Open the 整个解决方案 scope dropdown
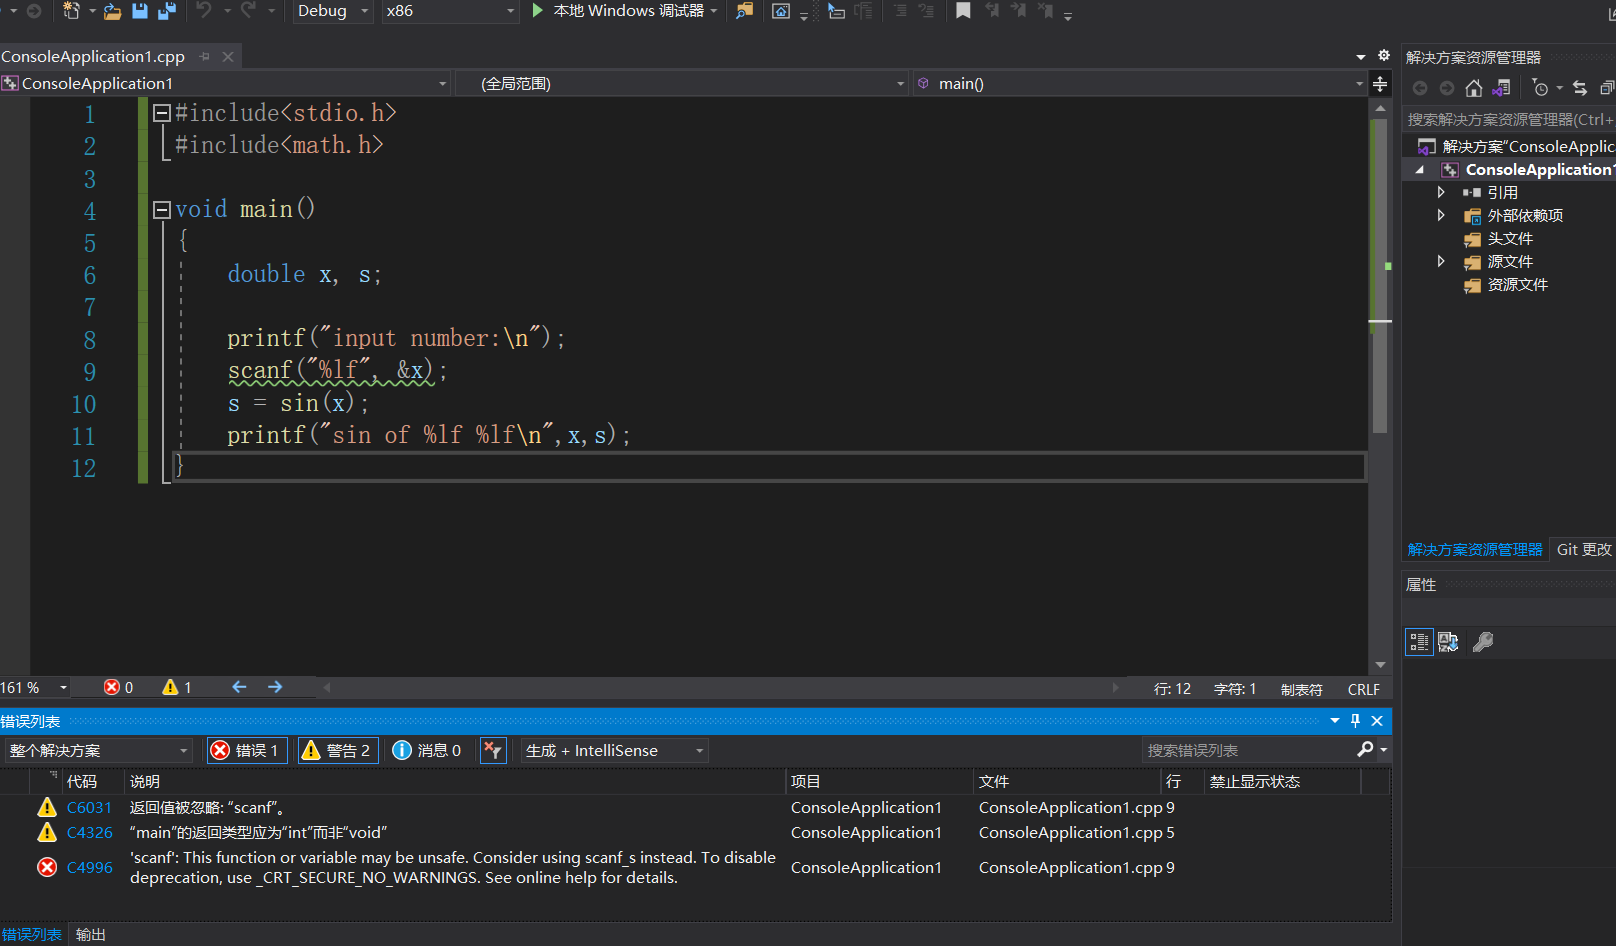Image resolution: width=1616 pixels, height=946 pixels. pos(98,750)
